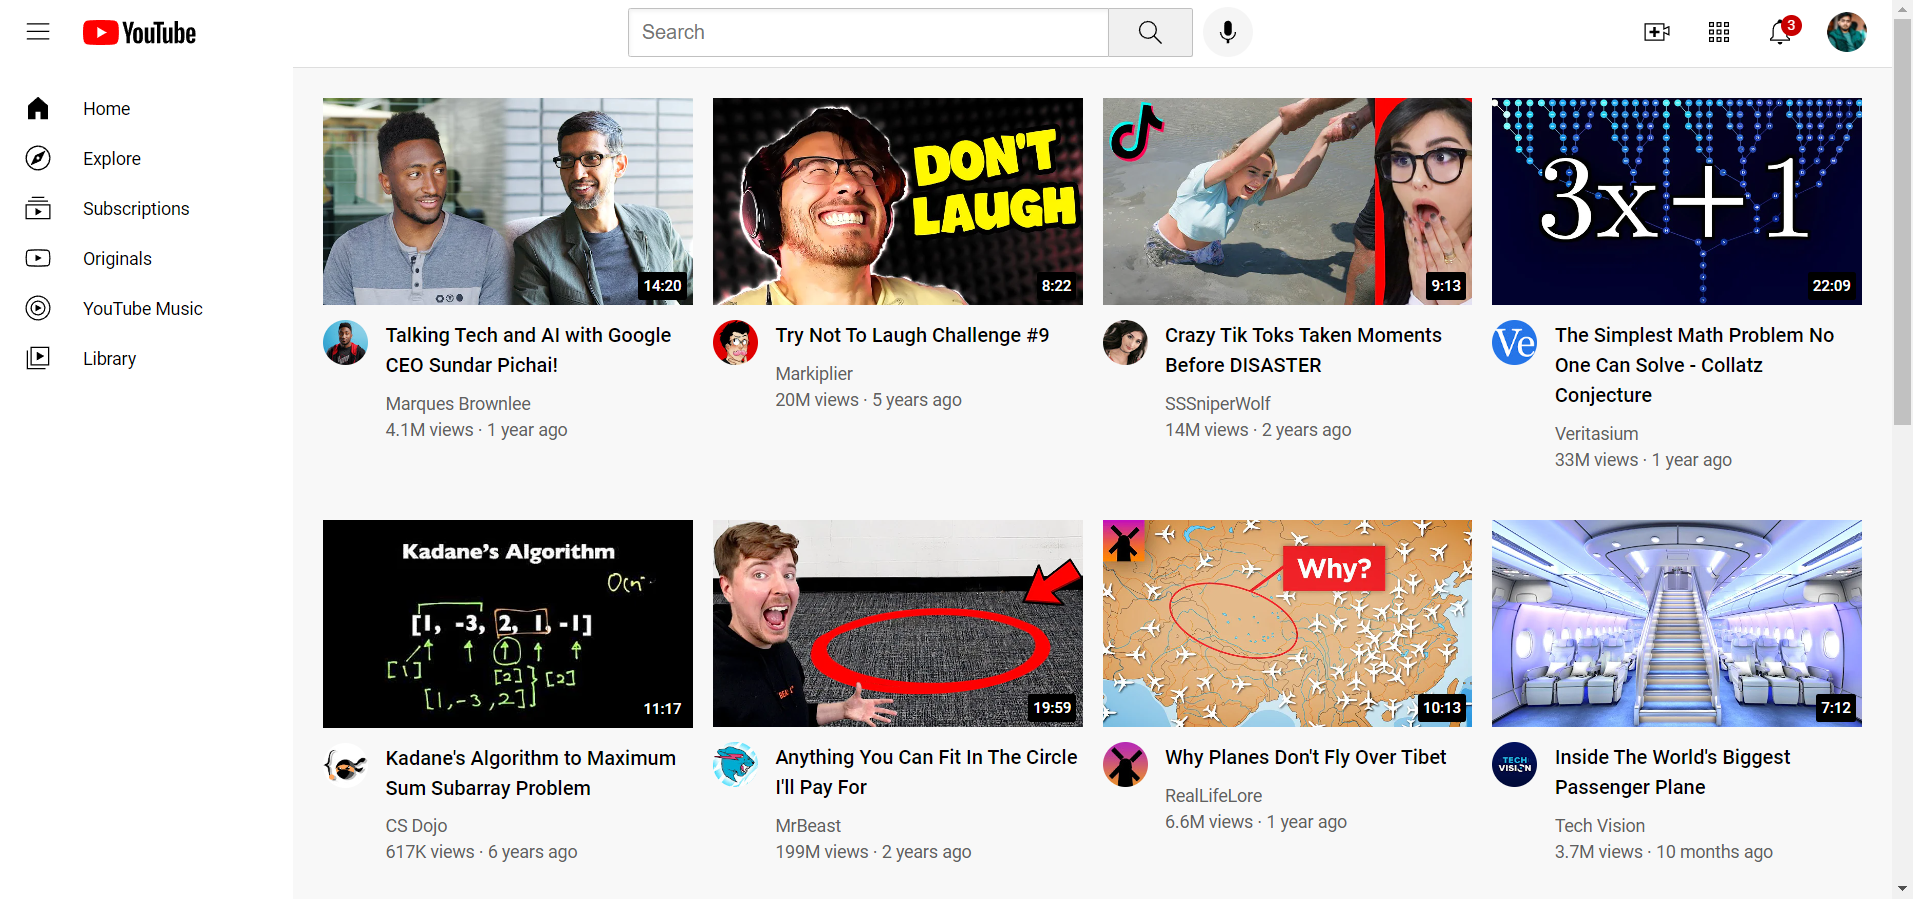Screen dimensions: 1913x899
Task: Play the Tibet planes map thumbnail
Action: click(x=1287, y=623)
